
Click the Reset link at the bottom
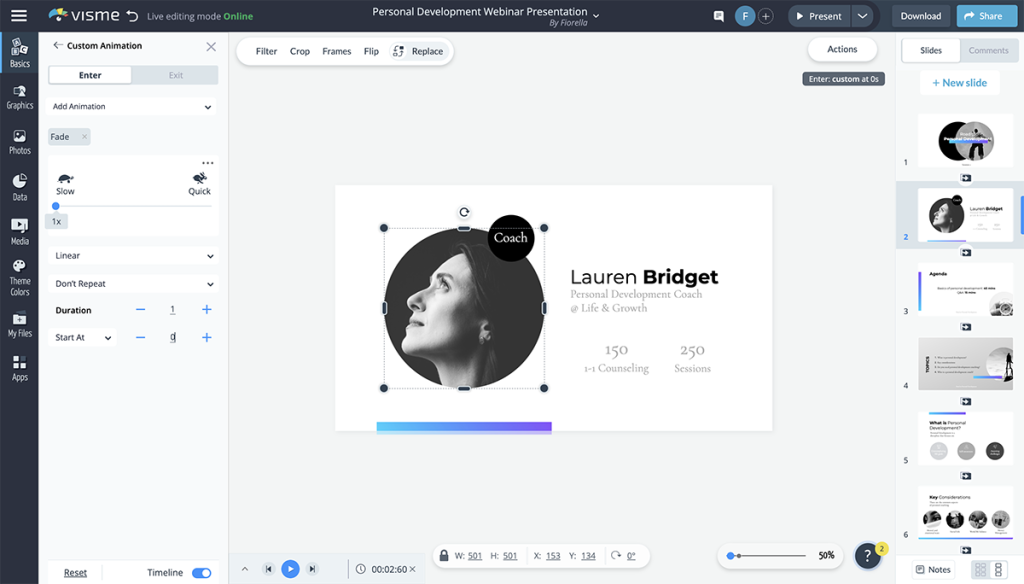[x=75, y=572]
